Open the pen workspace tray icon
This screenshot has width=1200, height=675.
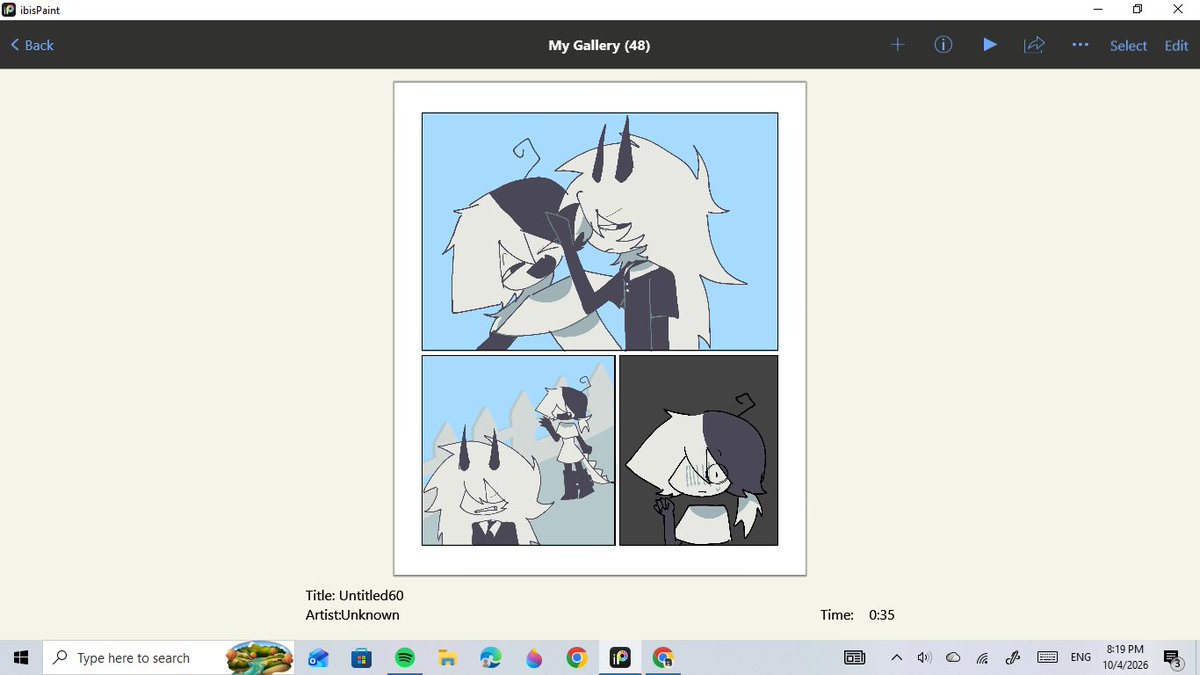pos(1012,658)
